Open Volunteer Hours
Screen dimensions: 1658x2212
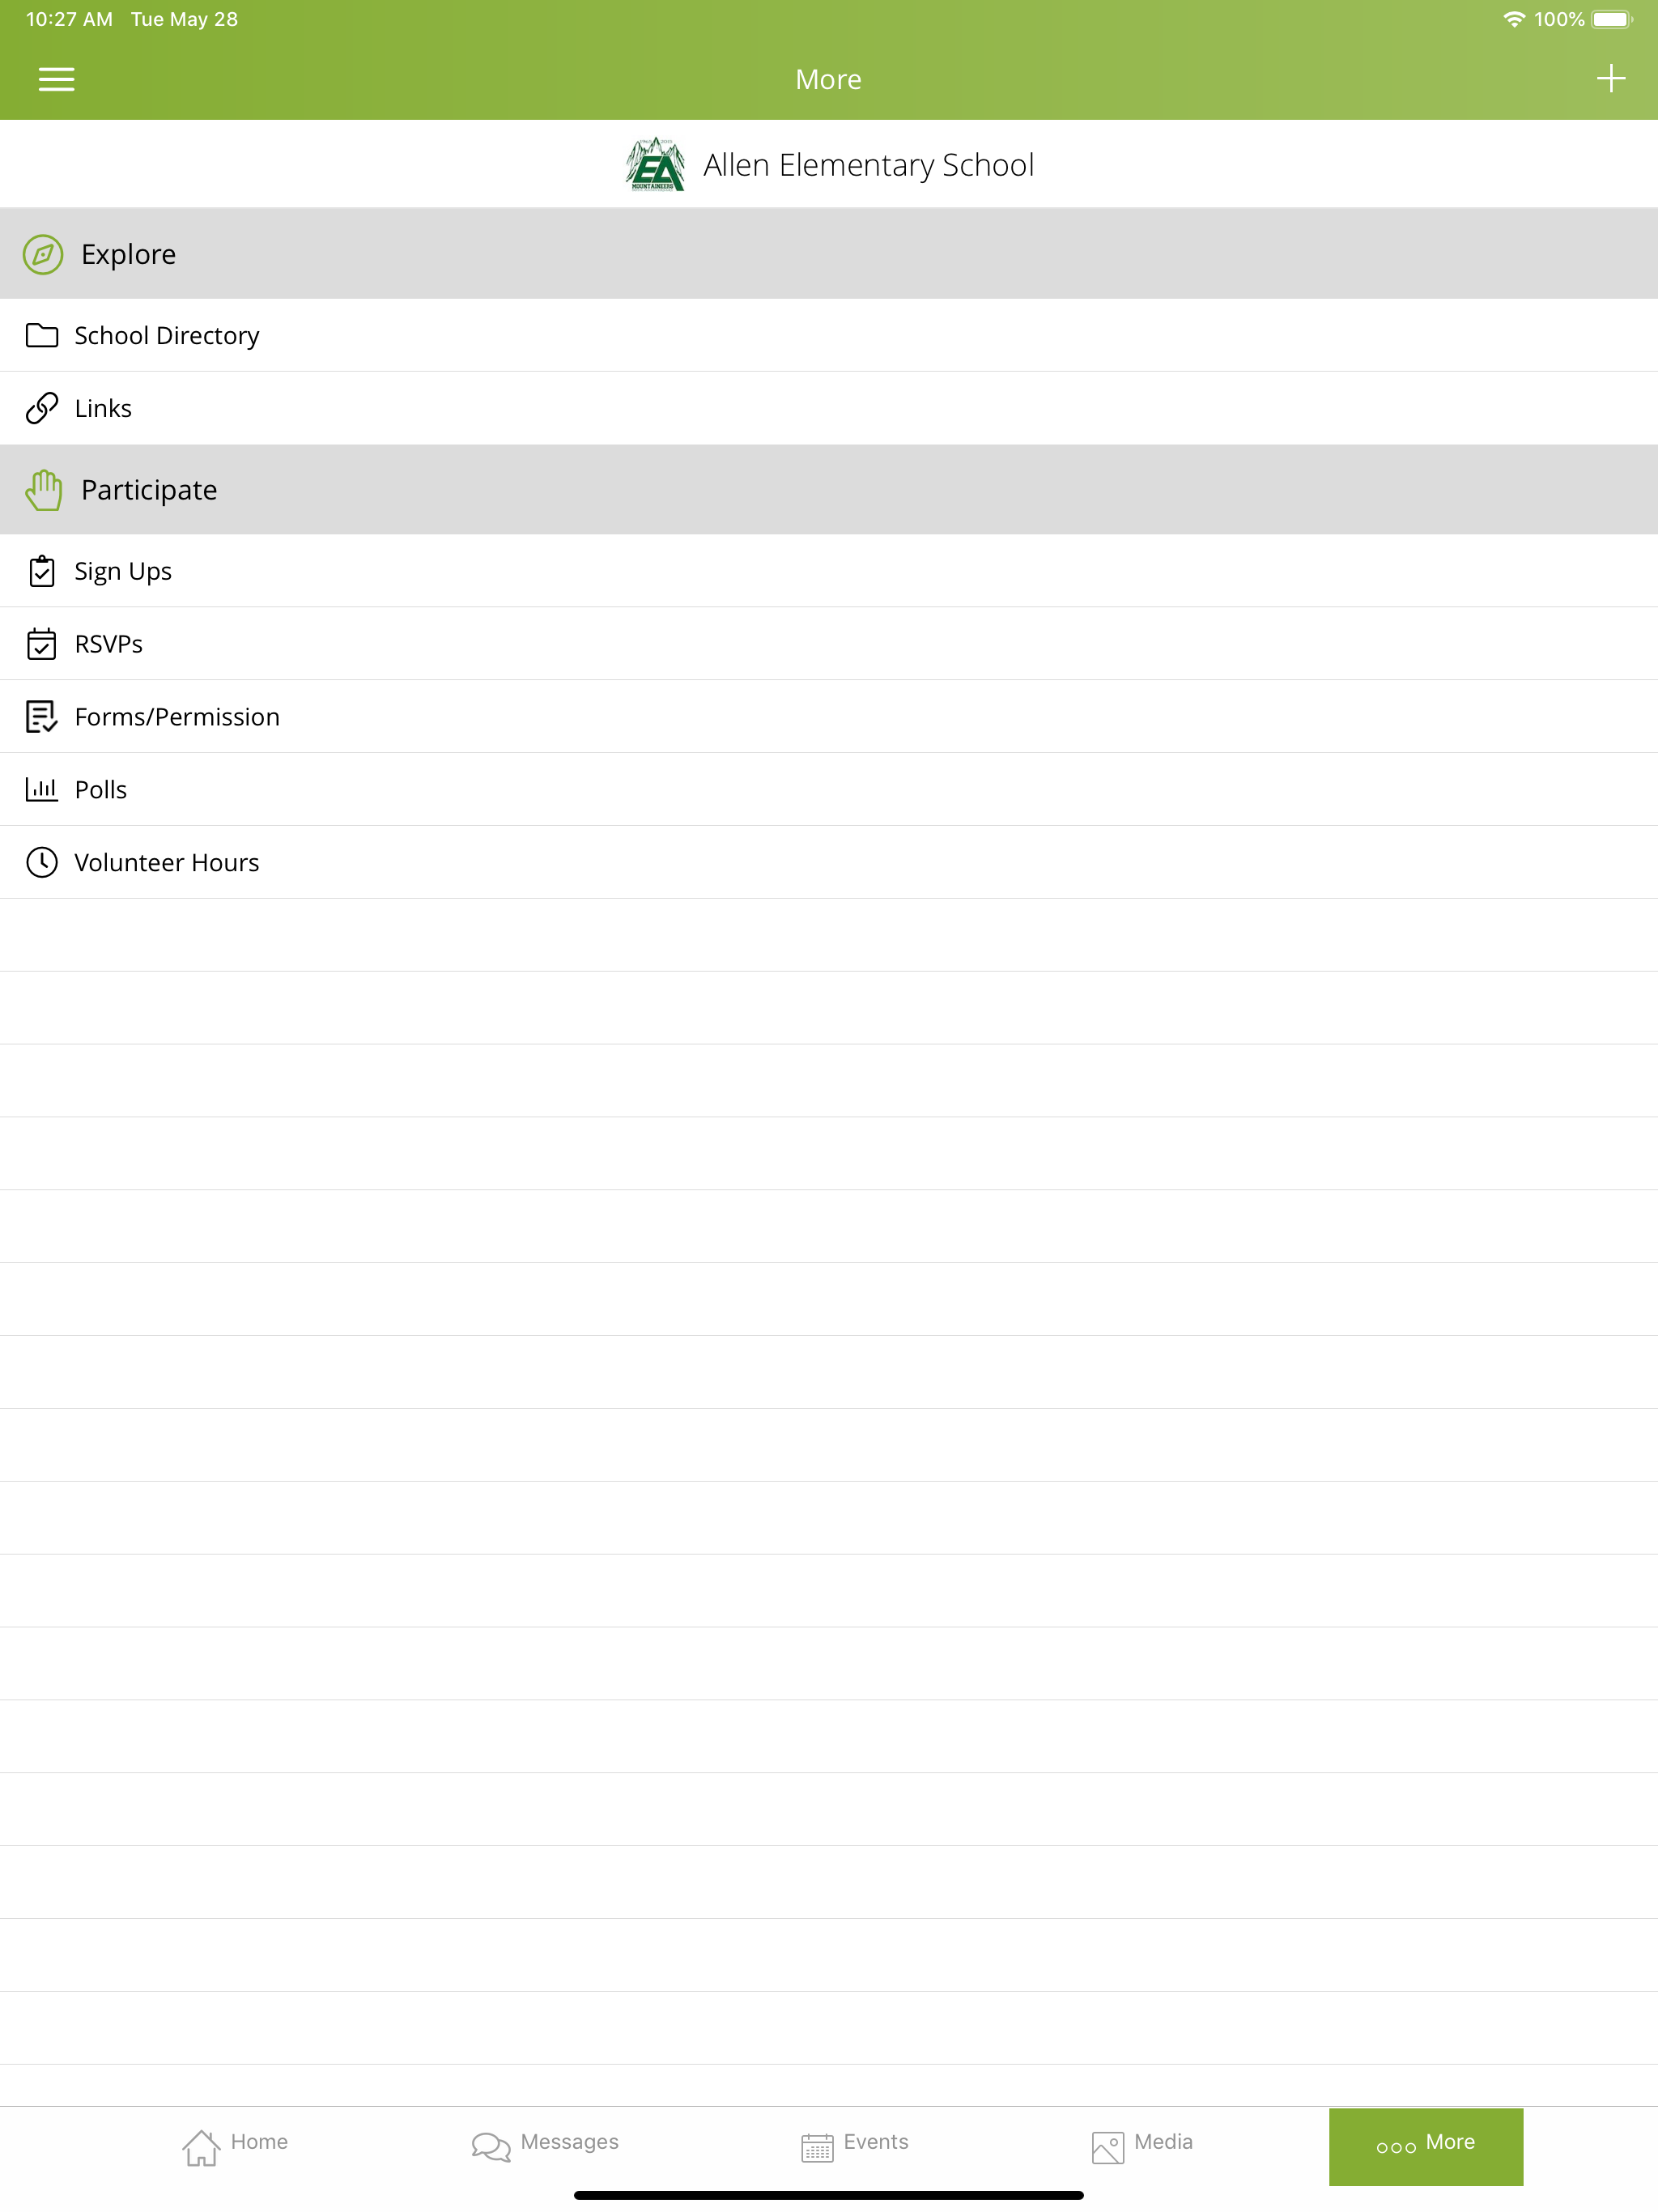click(829, 862)
